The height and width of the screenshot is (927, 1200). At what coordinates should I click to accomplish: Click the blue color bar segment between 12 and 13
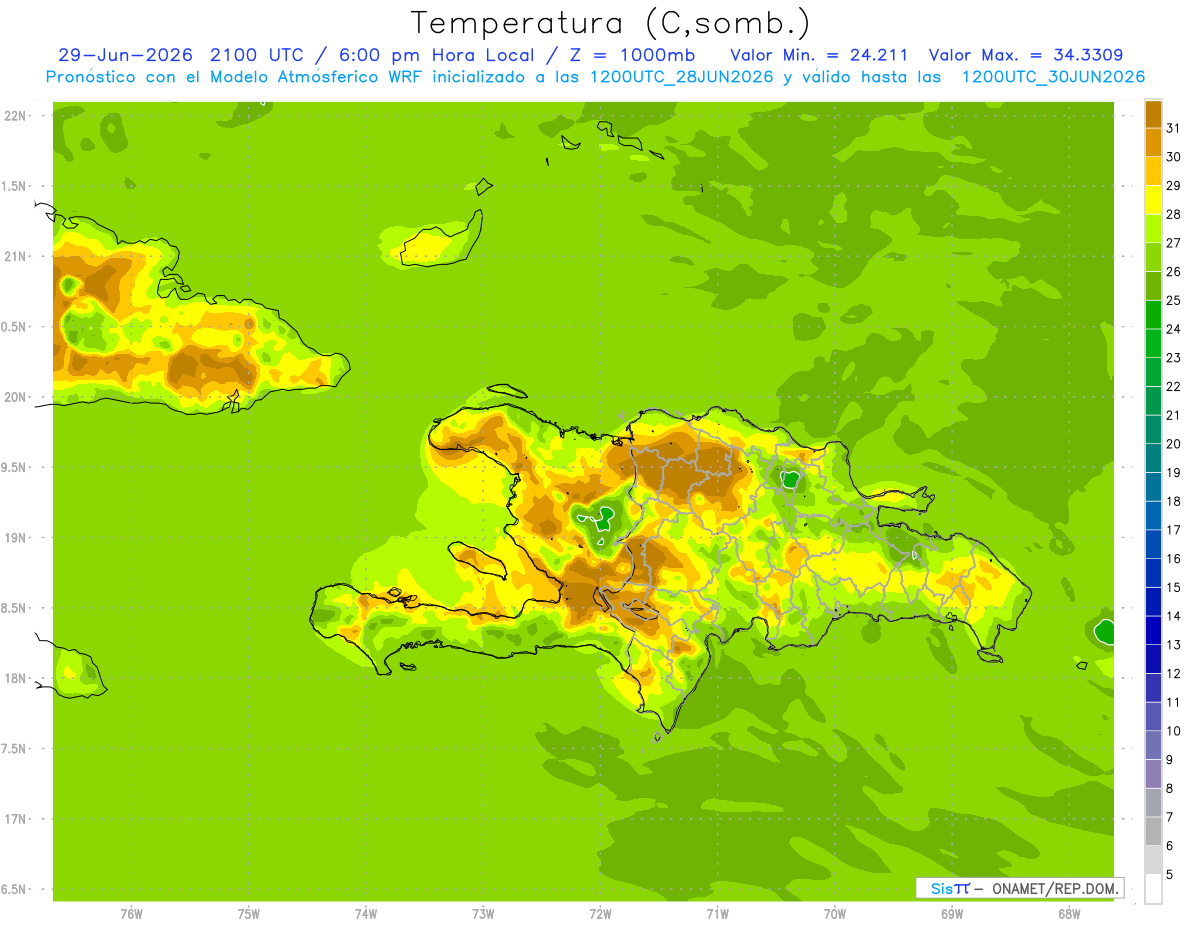[1153, 659]
